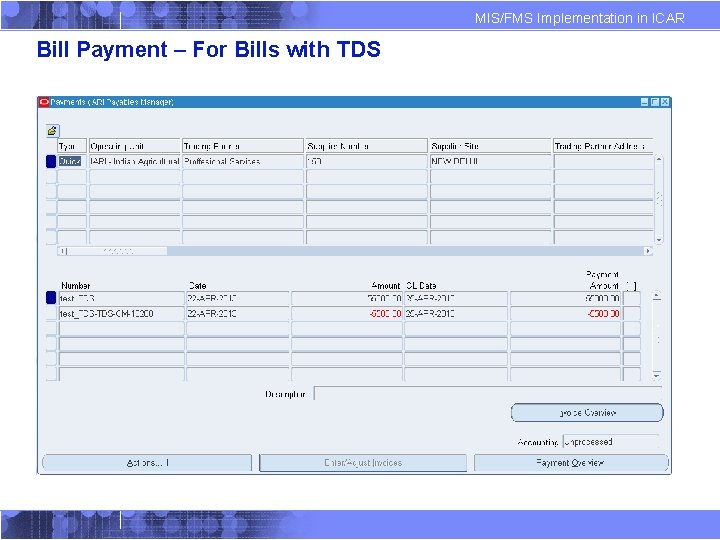Click down arrow of payments vertical scrollbar
720x540 pixels.
click(659, 240)
